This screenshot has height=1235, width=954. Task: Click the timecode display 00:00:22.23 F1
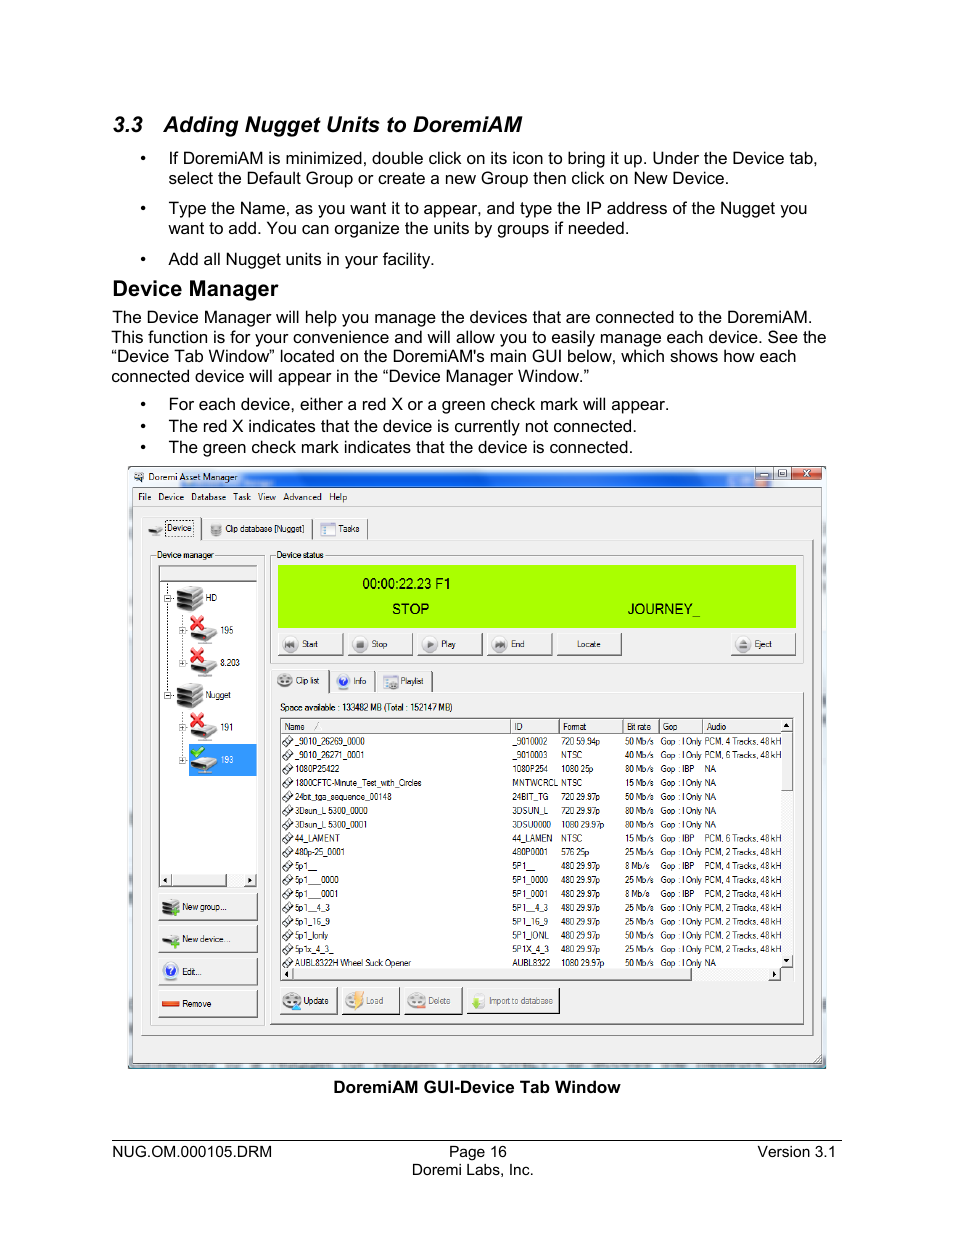406,584
